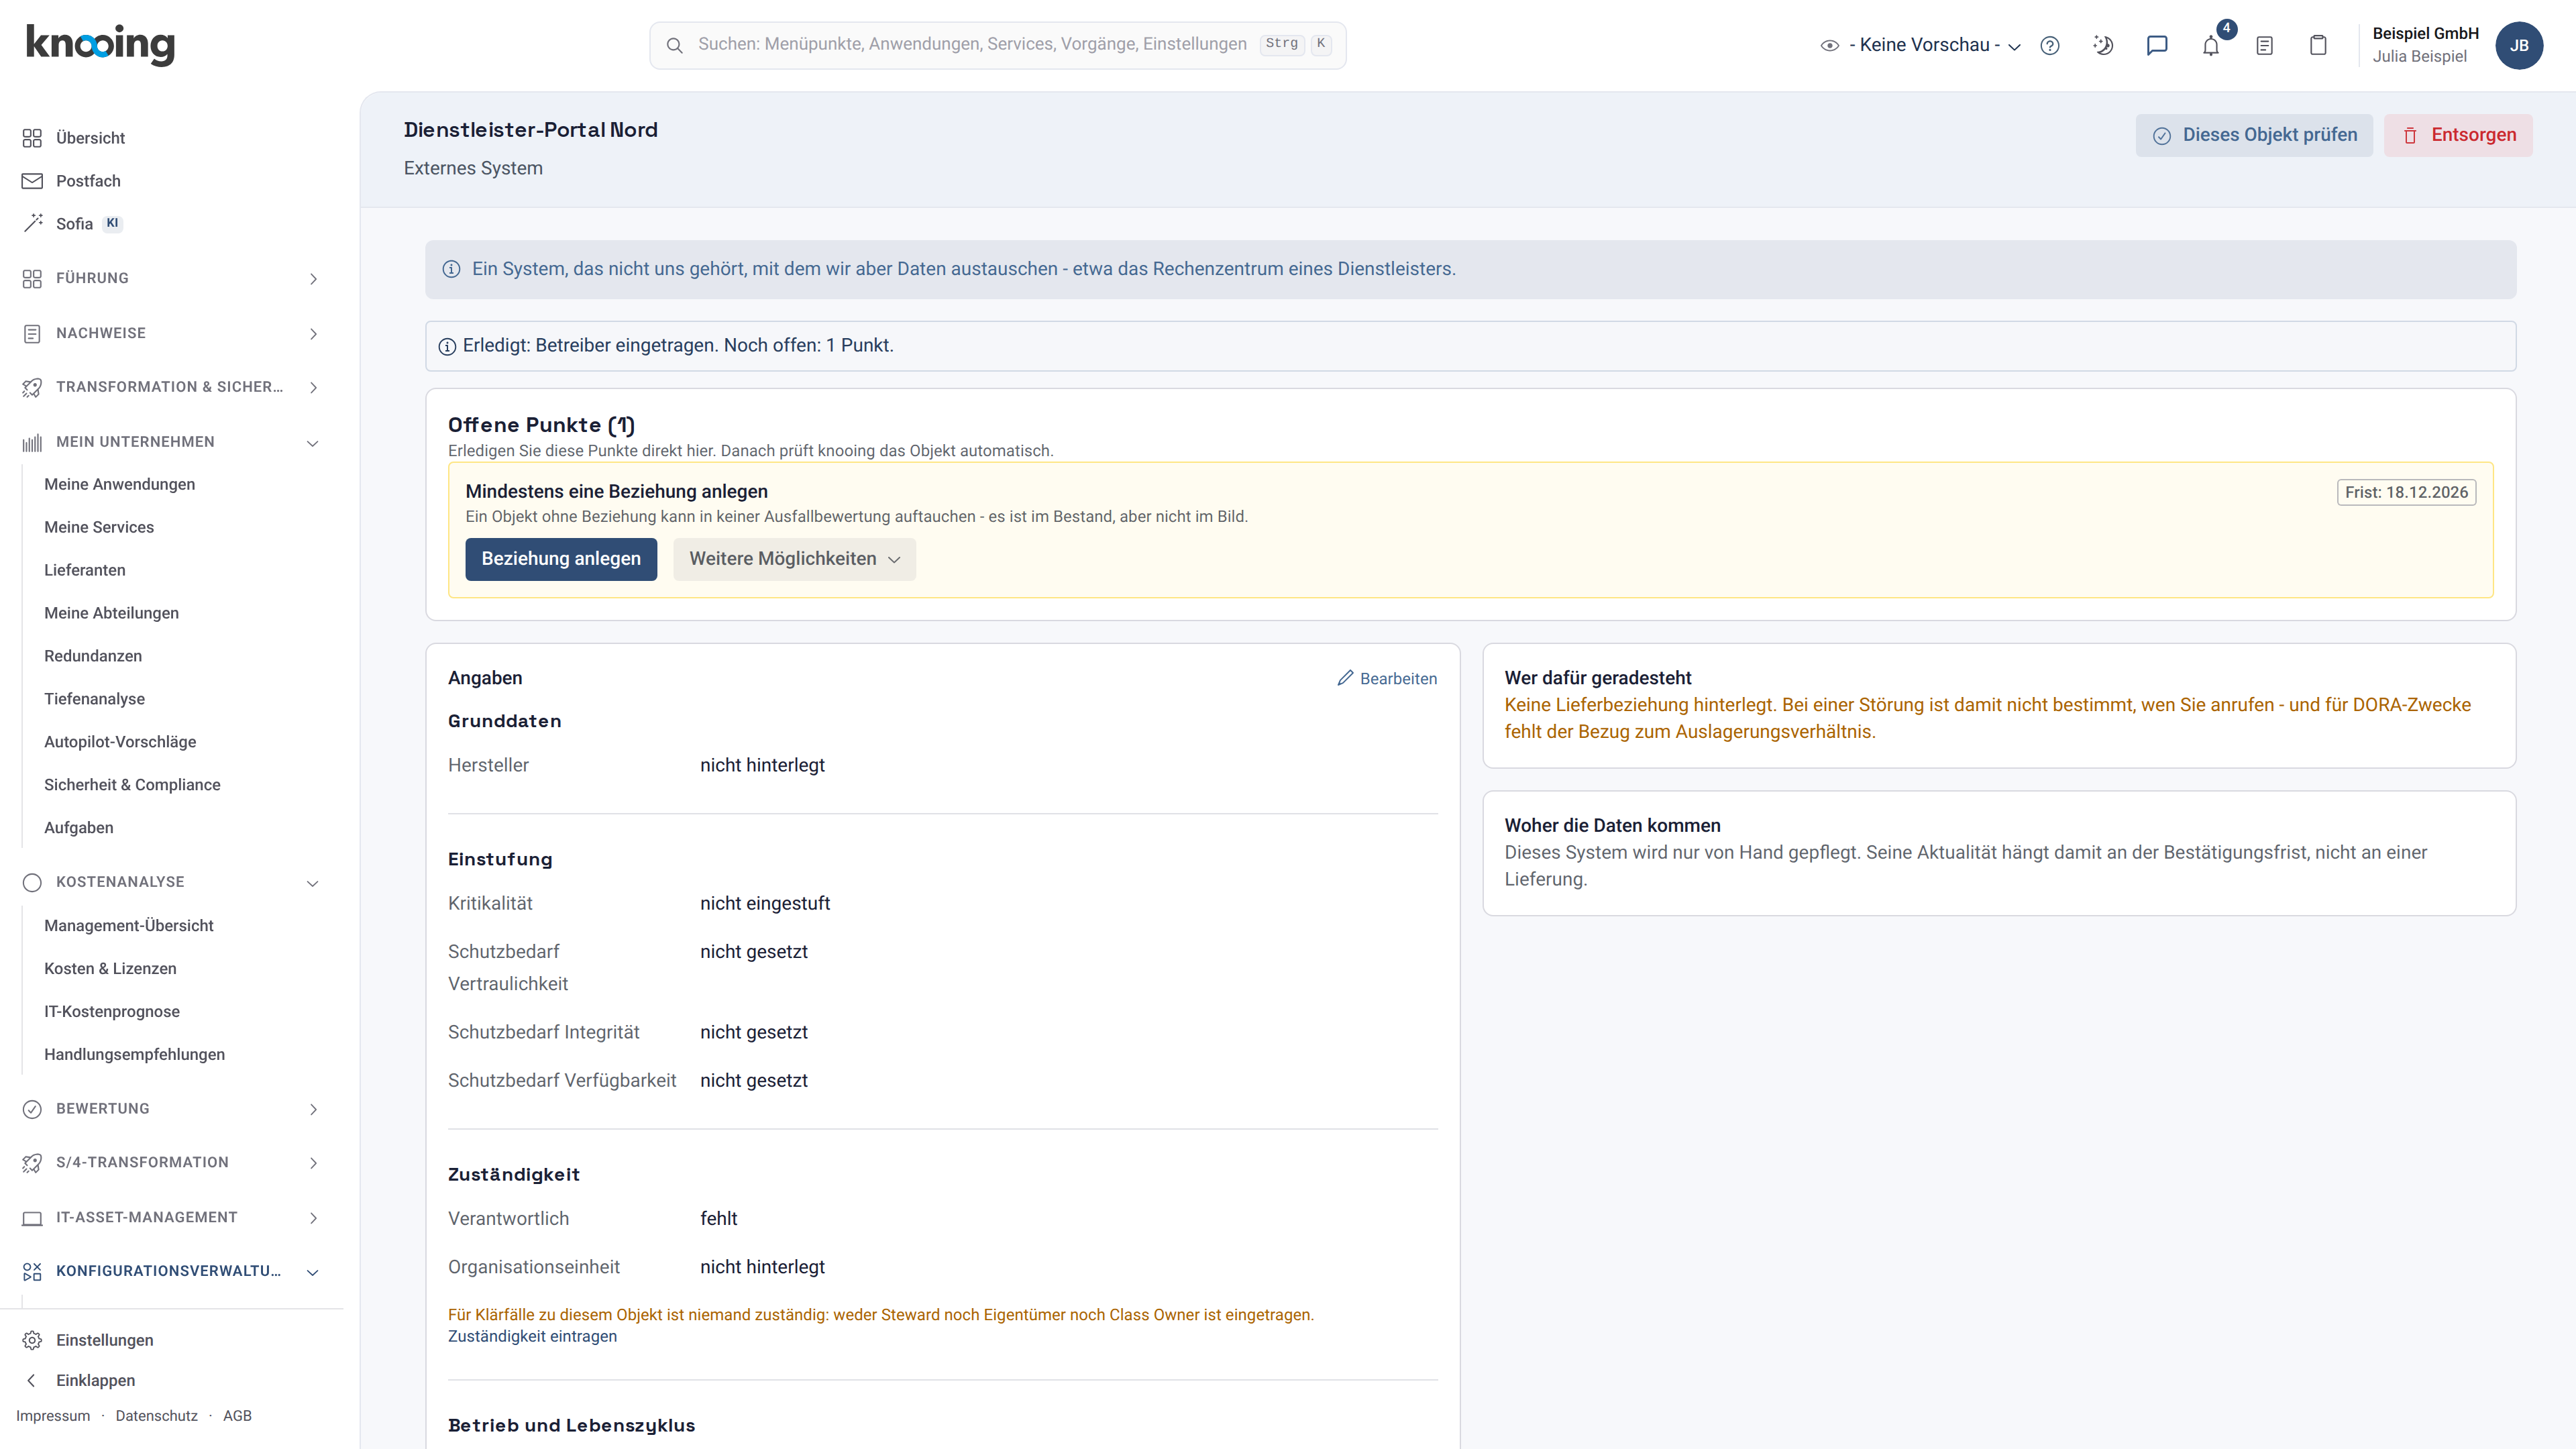Open the notifications bell with badge 4
2576x1449 pixels.
(x=2211, y=45)
